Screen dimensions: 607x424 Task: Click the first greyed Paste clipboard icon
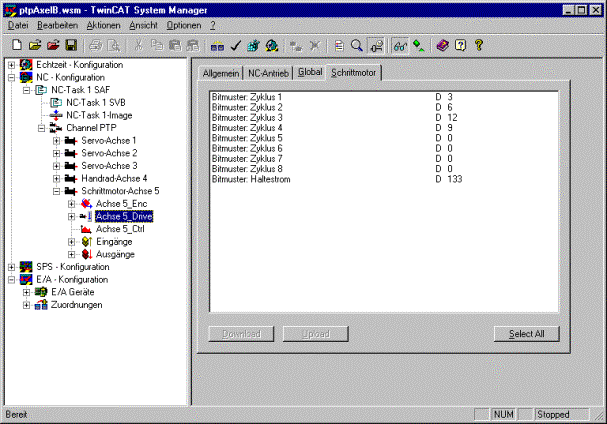coord(175,45)
